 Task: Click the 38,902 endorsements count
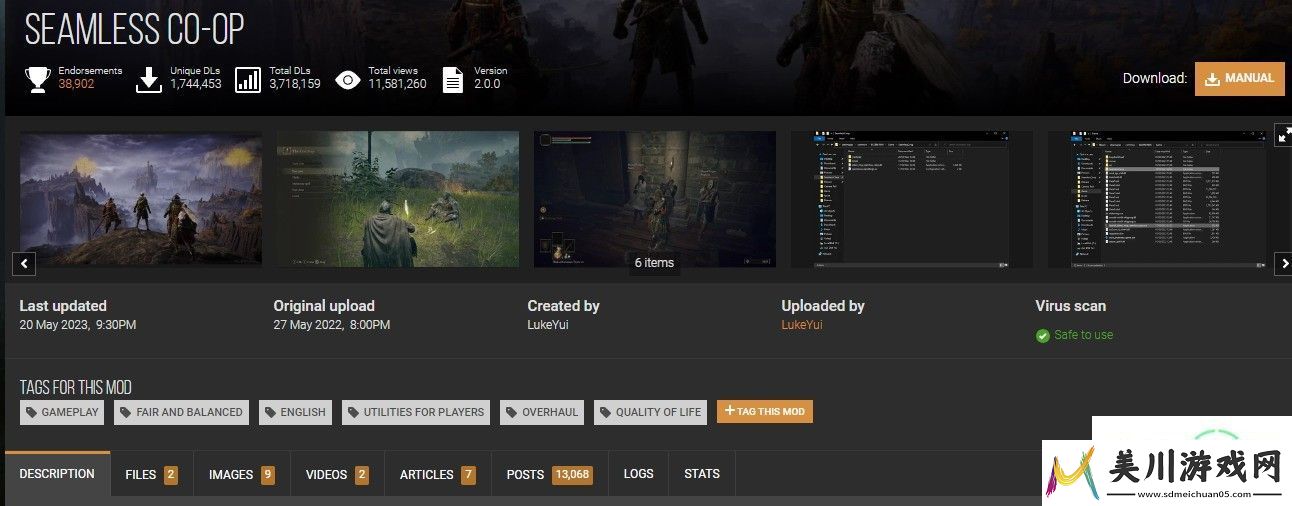[76, 84]
